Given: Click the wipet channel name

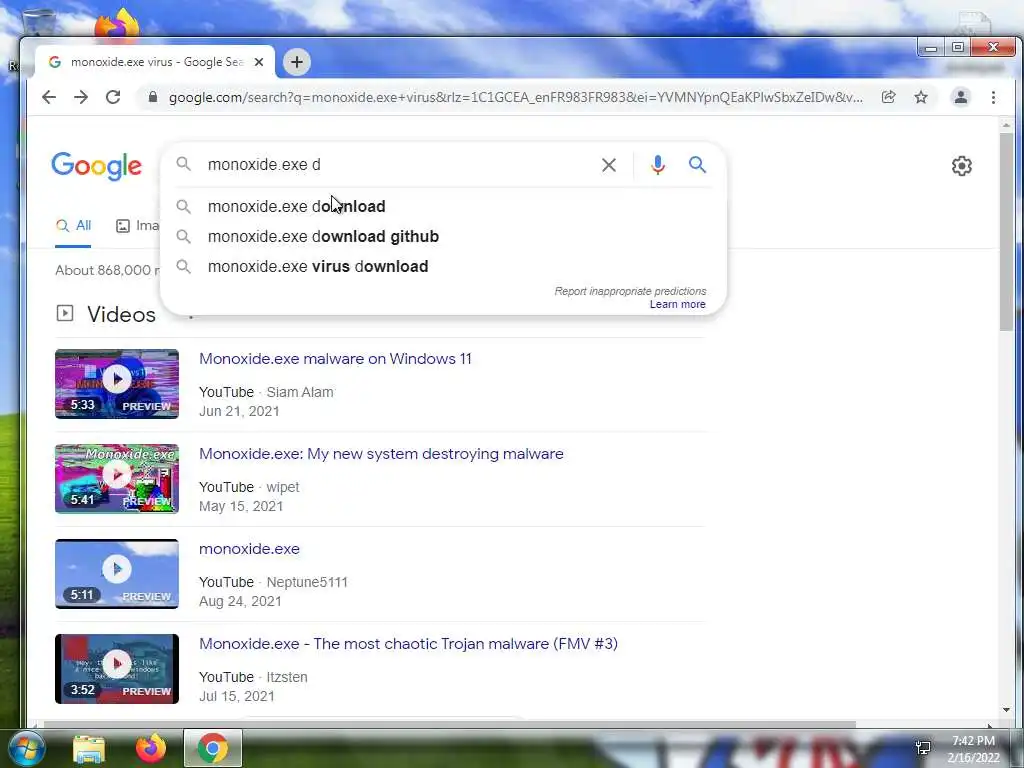Looking at the screenshot, I should pos(283,487).
